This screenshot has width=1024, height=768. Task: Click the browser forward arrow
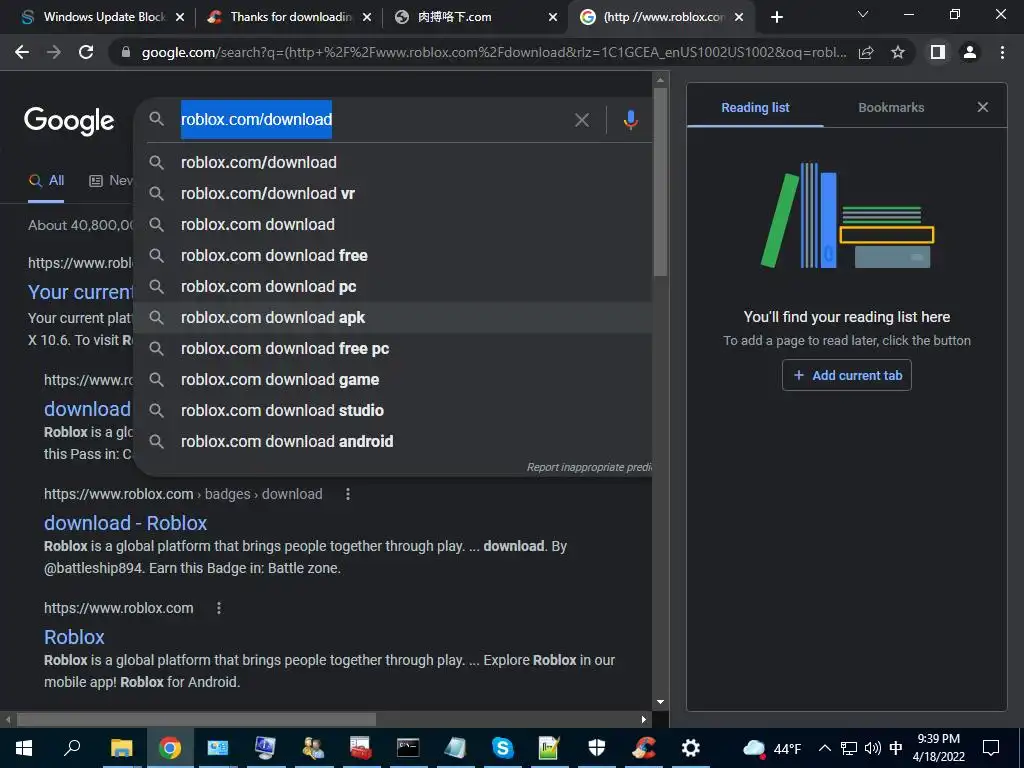pyautogui.click(x=54, y=52)
